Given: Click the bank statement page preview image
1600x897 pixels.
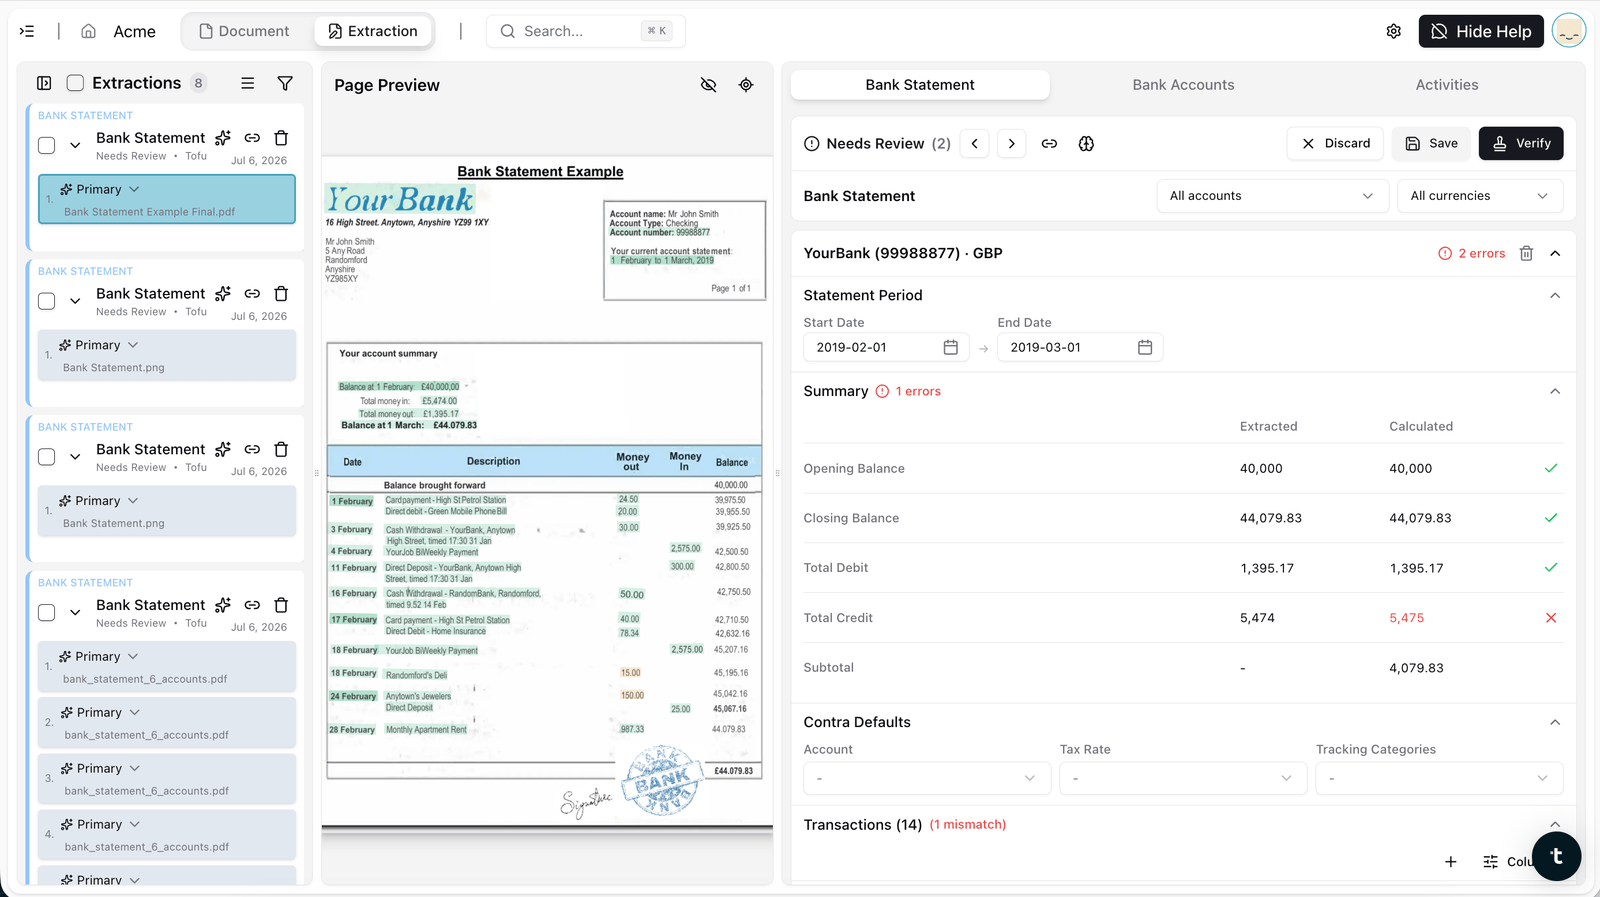Looking at the screenshot, I should point(547,493).
